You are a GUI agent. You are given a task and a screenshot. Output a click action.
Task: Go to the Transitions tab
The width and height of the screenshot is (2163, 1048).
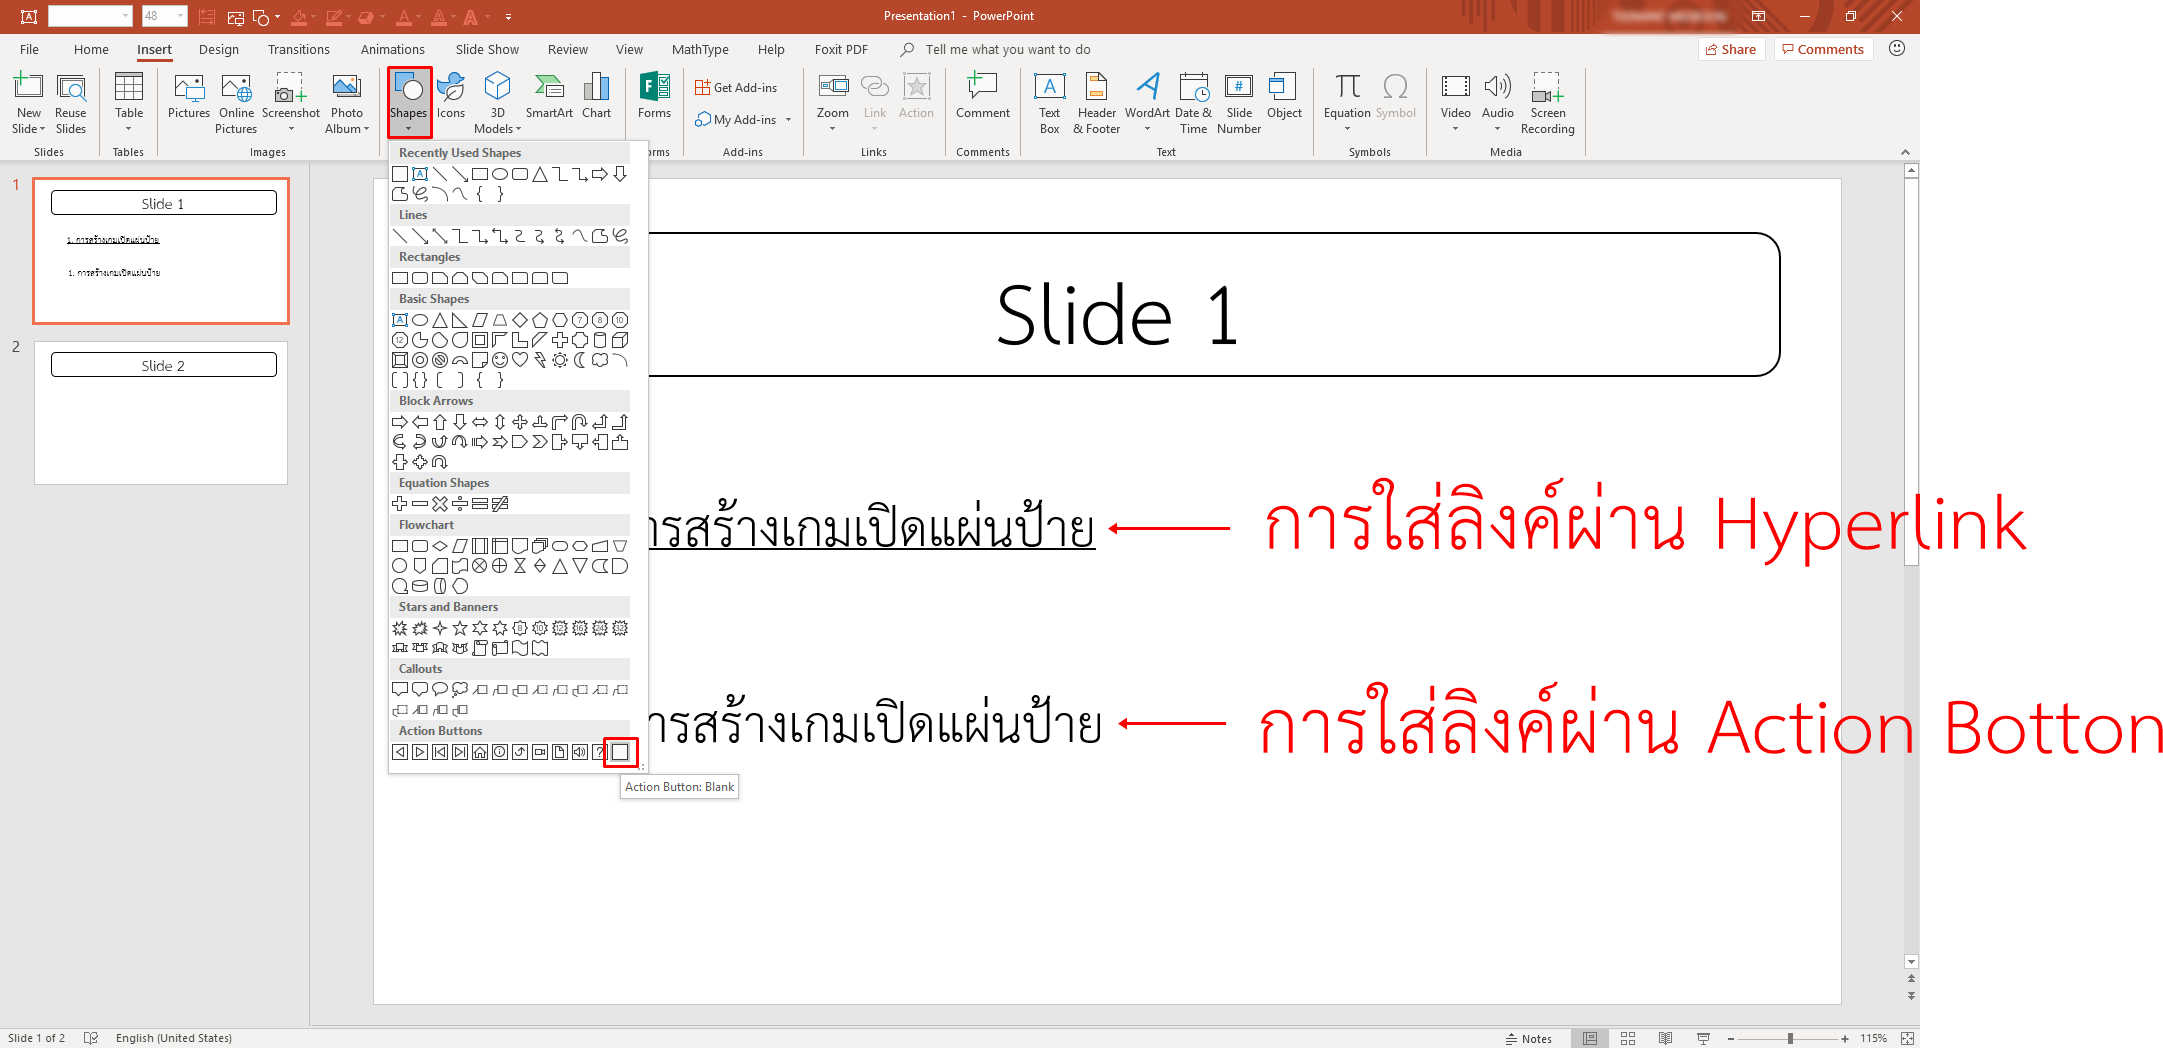[298, 49]
